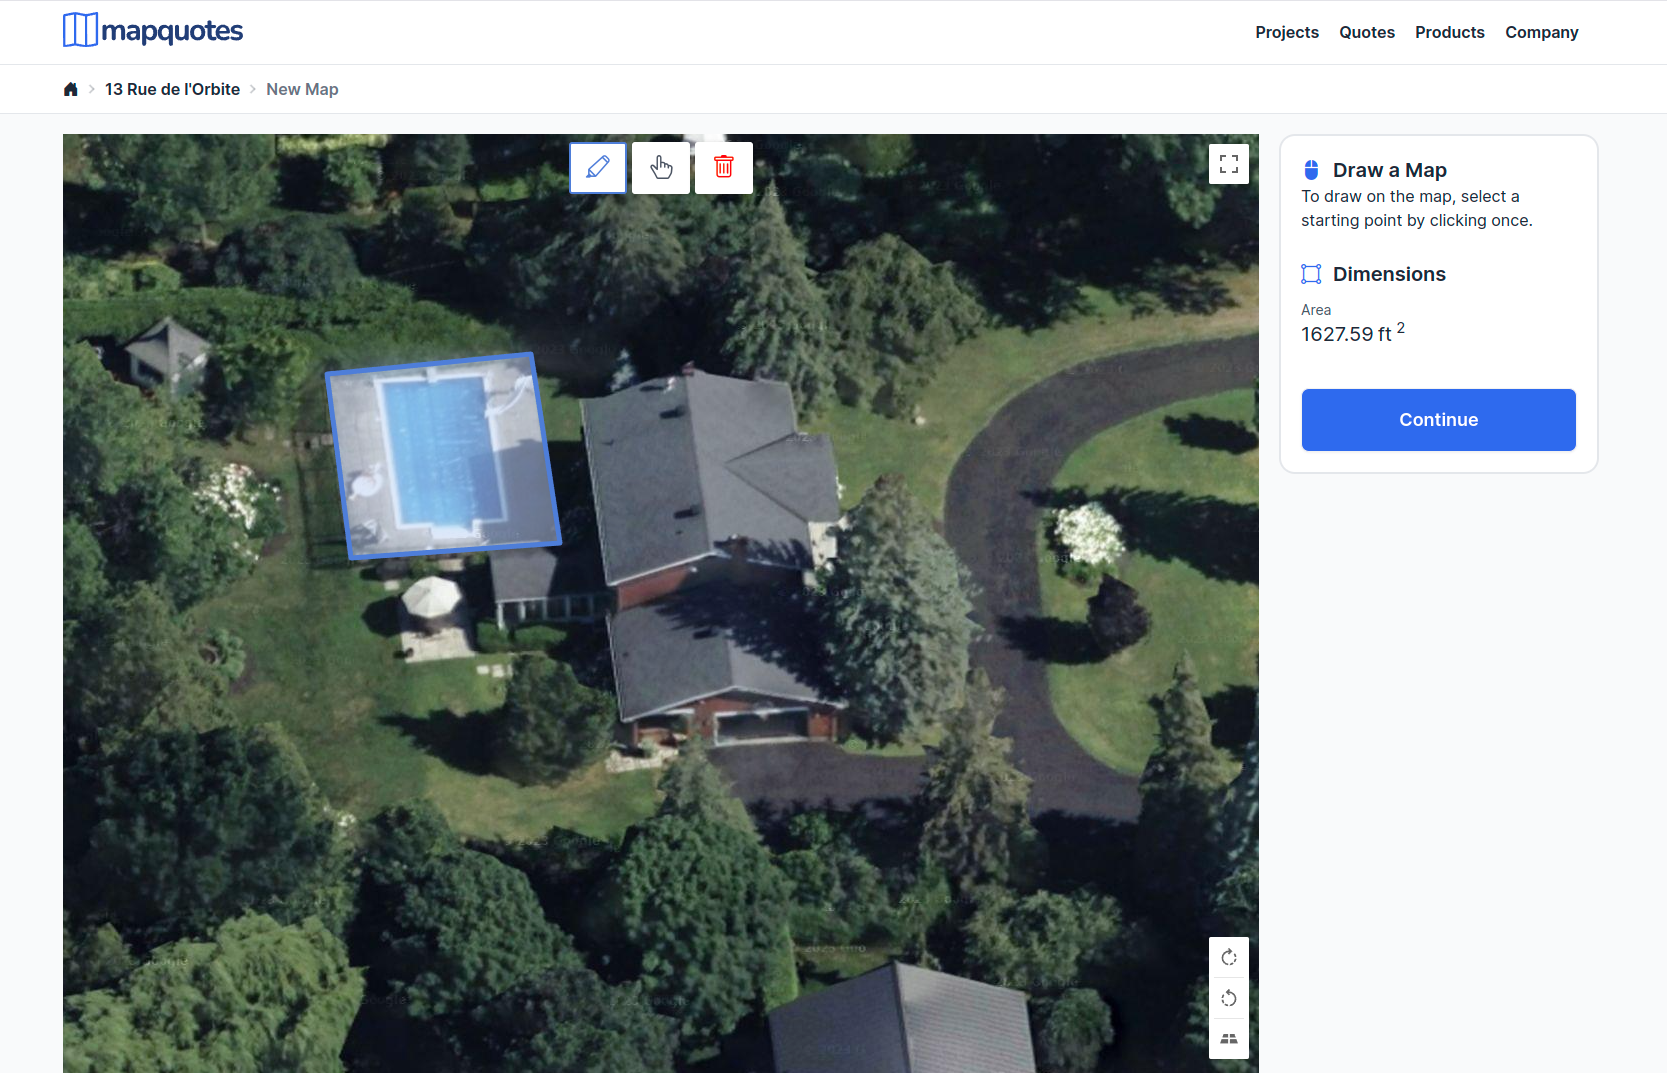1667x1073 pixels.
Task: Switch to the hand pan tool
Action: point(661,167)
